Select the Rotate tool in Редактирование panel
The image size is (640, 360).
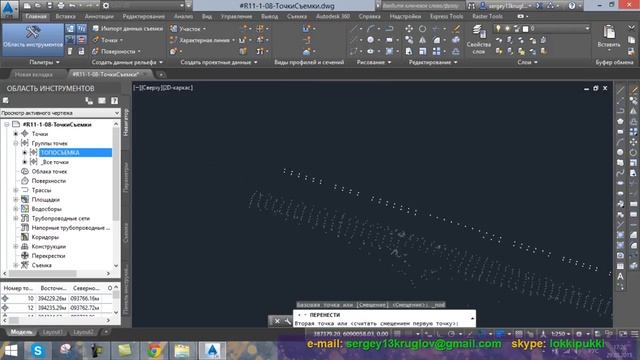click(x=422, y=29)
